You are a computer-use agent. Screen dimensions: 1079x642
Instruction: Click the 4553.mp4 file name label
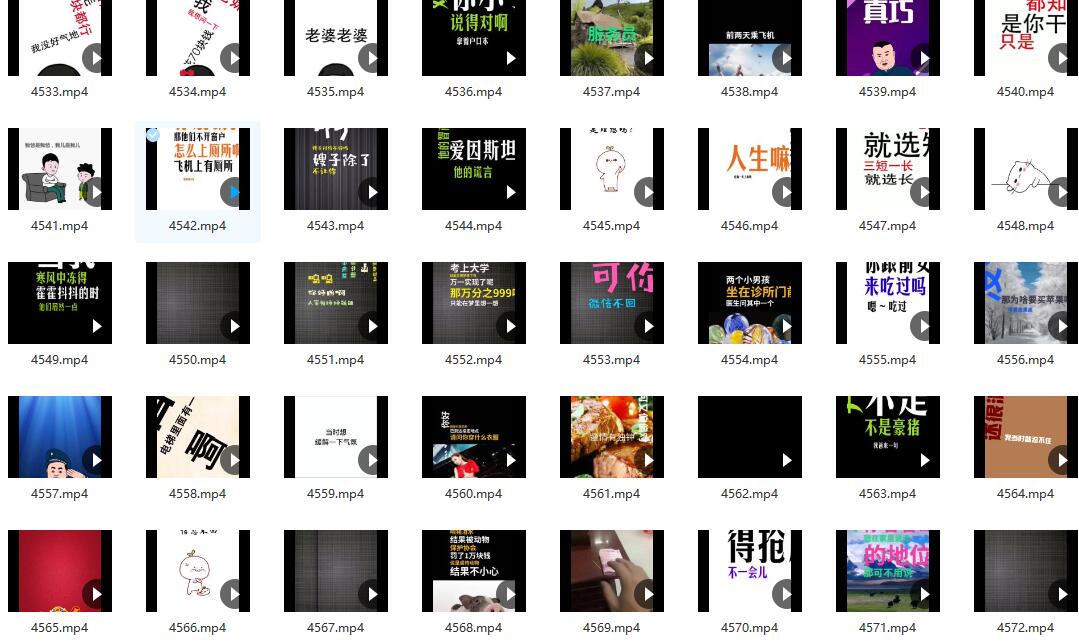(611, 360)
